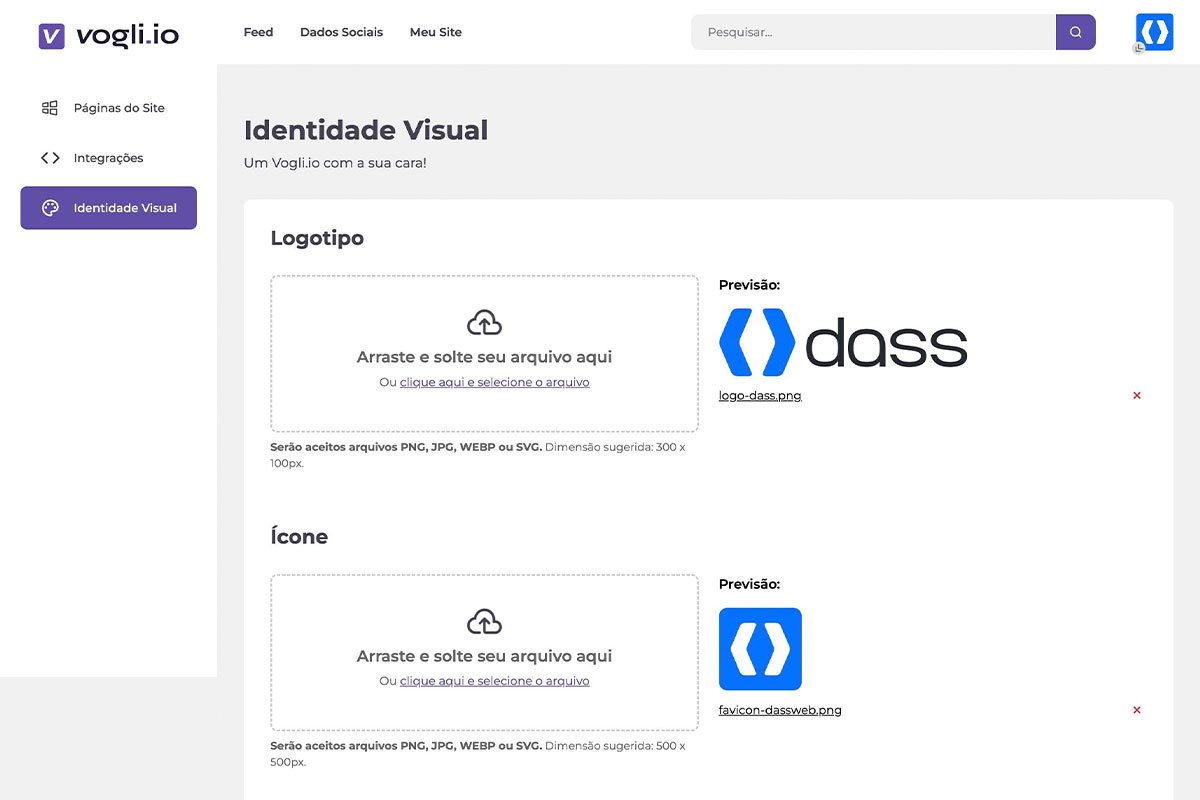Image resolution: width=1200 pixels, height=800 pixels.
Task: Click the search magnifier button
Action: tap(1075, 32)
